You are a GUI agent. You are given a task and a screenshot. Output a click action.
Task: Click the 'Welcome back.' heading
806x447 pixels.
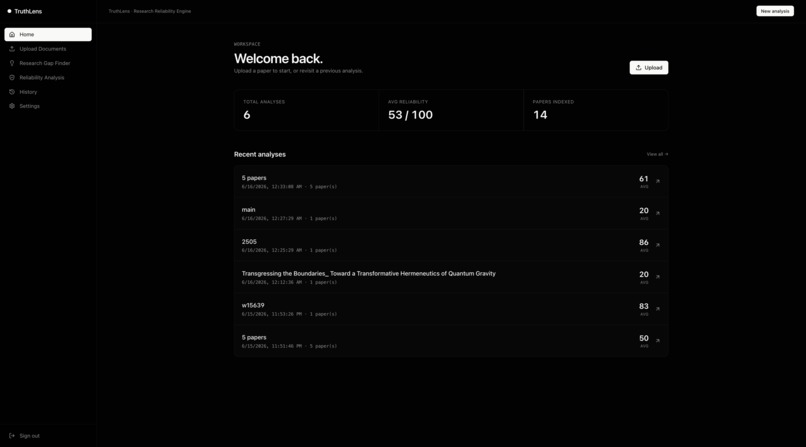tap(278, 59)
